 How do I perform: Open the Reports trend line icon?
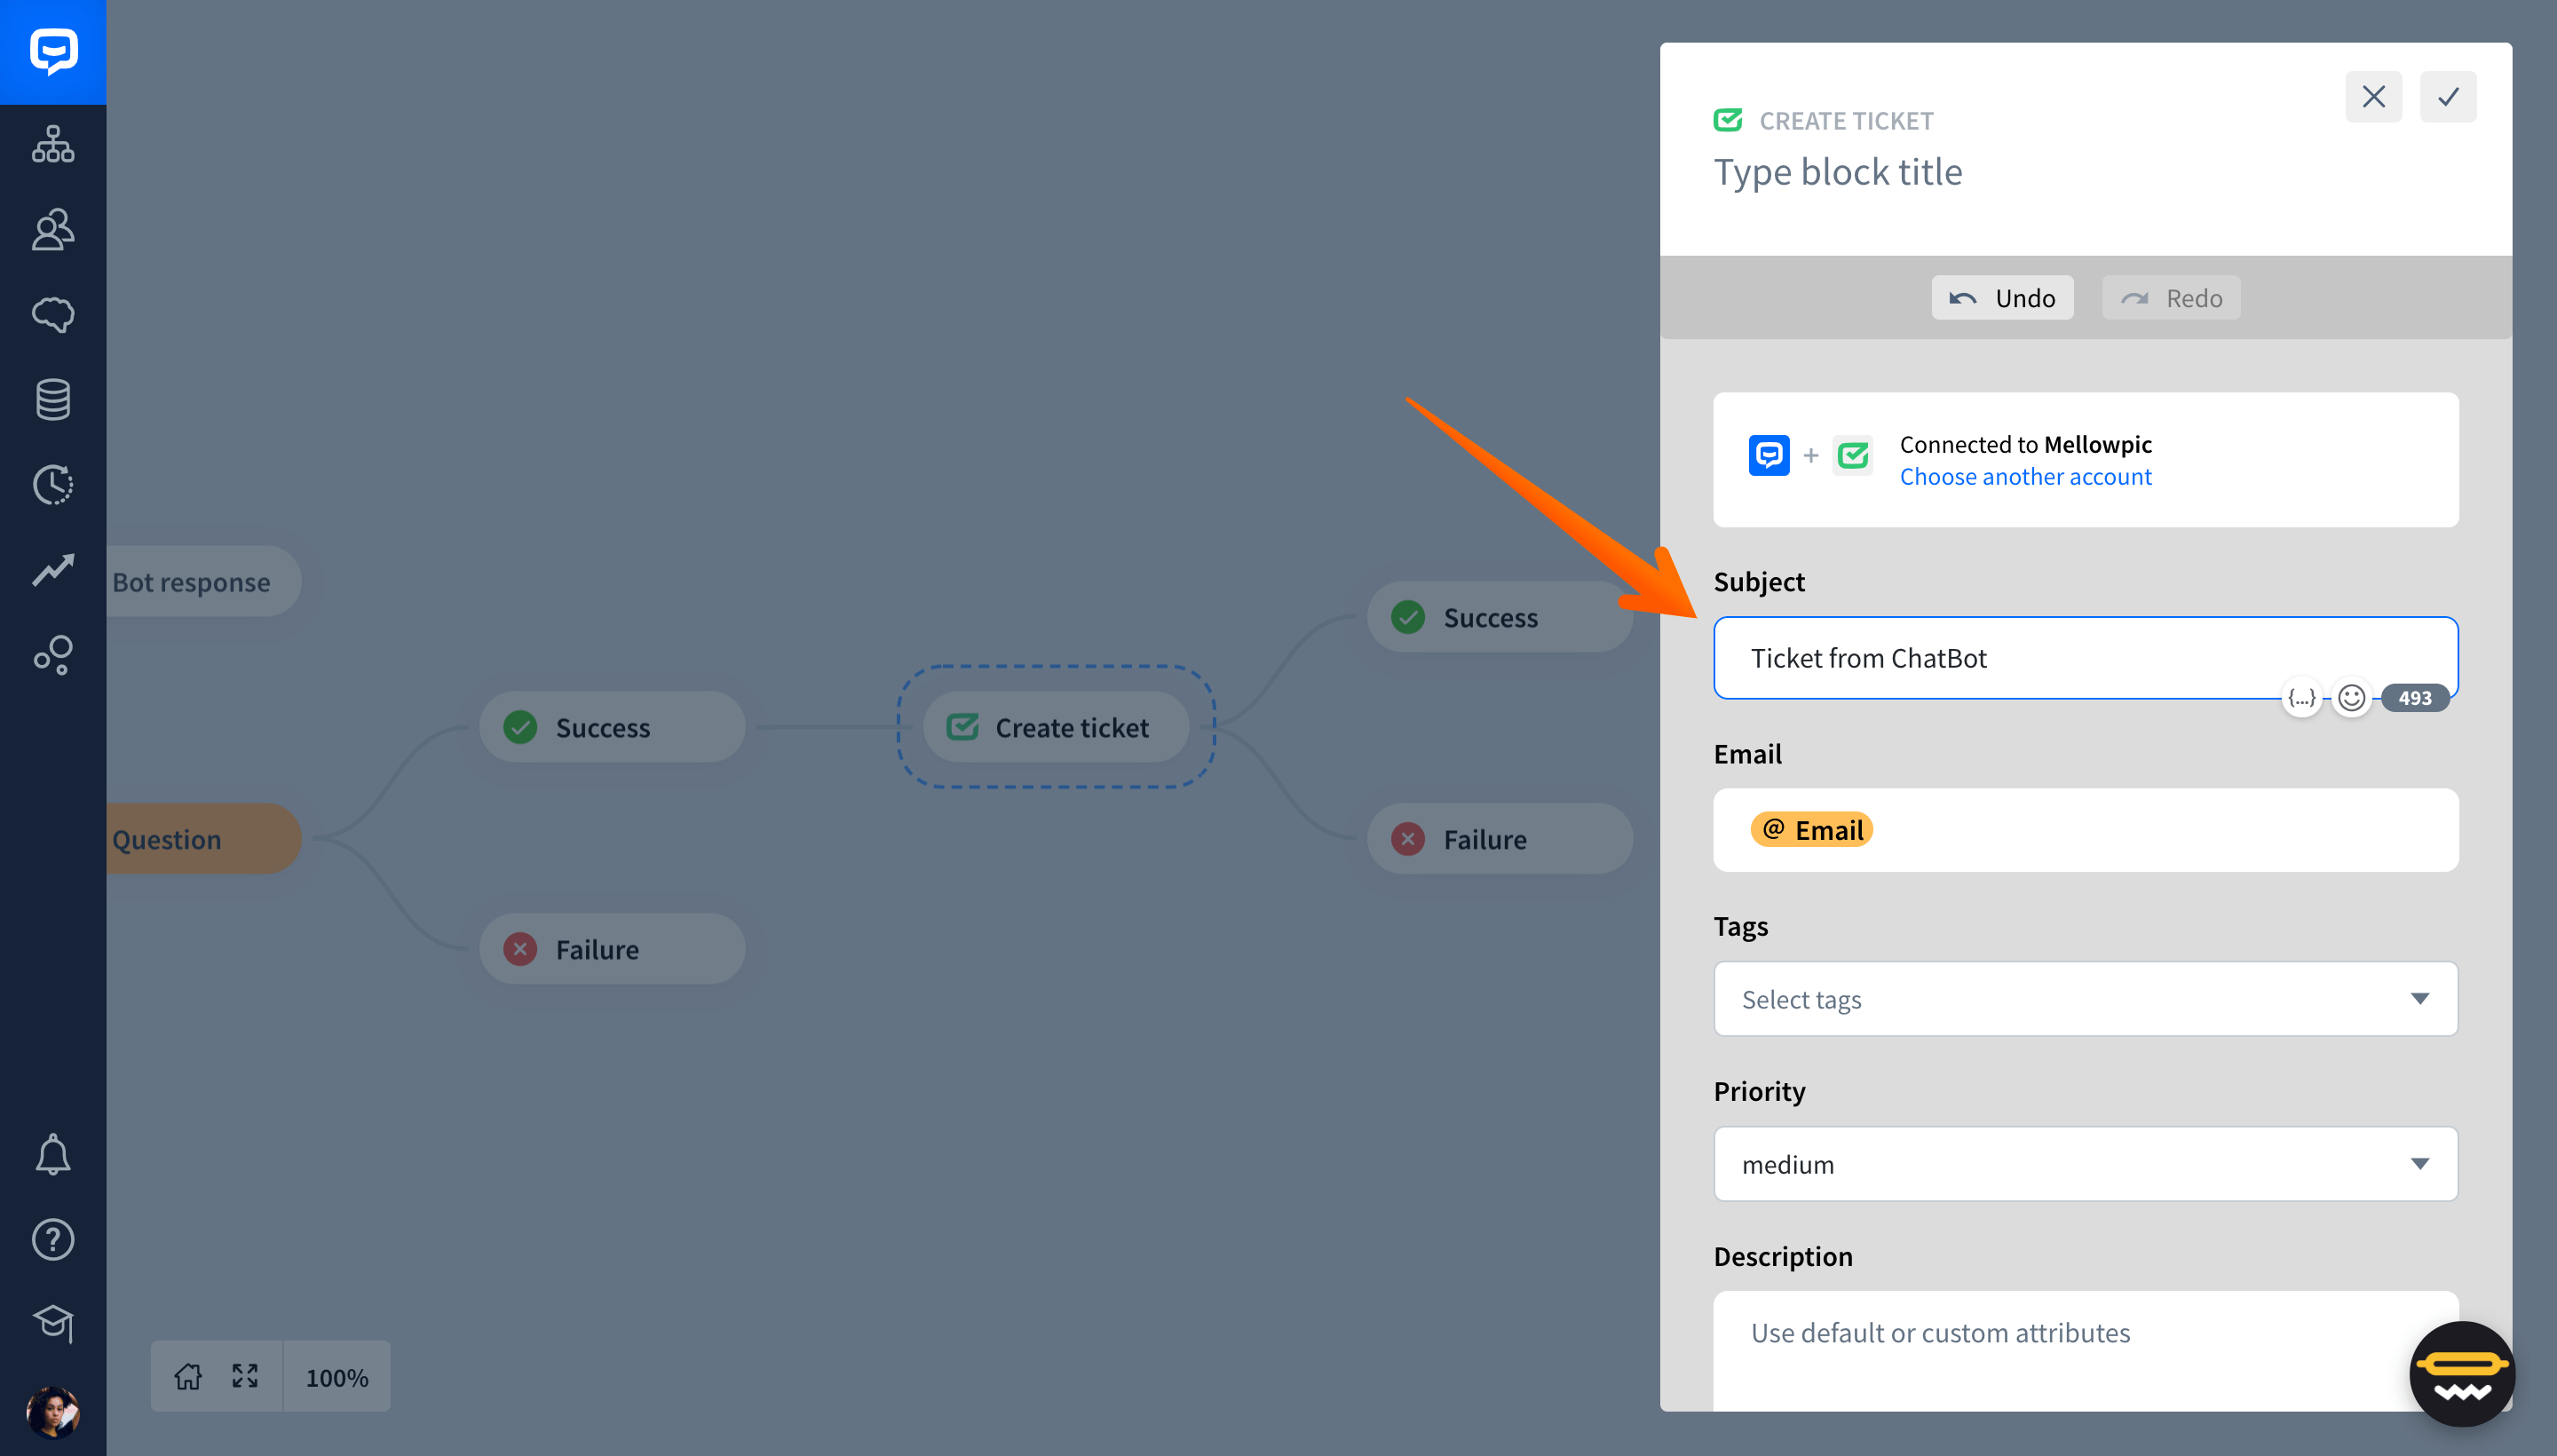(x=53, y=570)
